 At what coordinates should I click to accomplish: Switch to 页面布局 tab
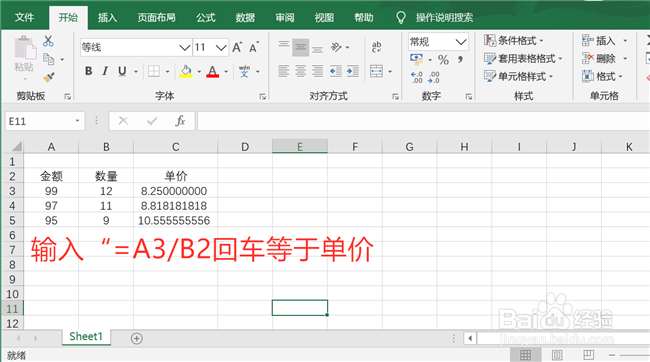[x=156, y=17]
